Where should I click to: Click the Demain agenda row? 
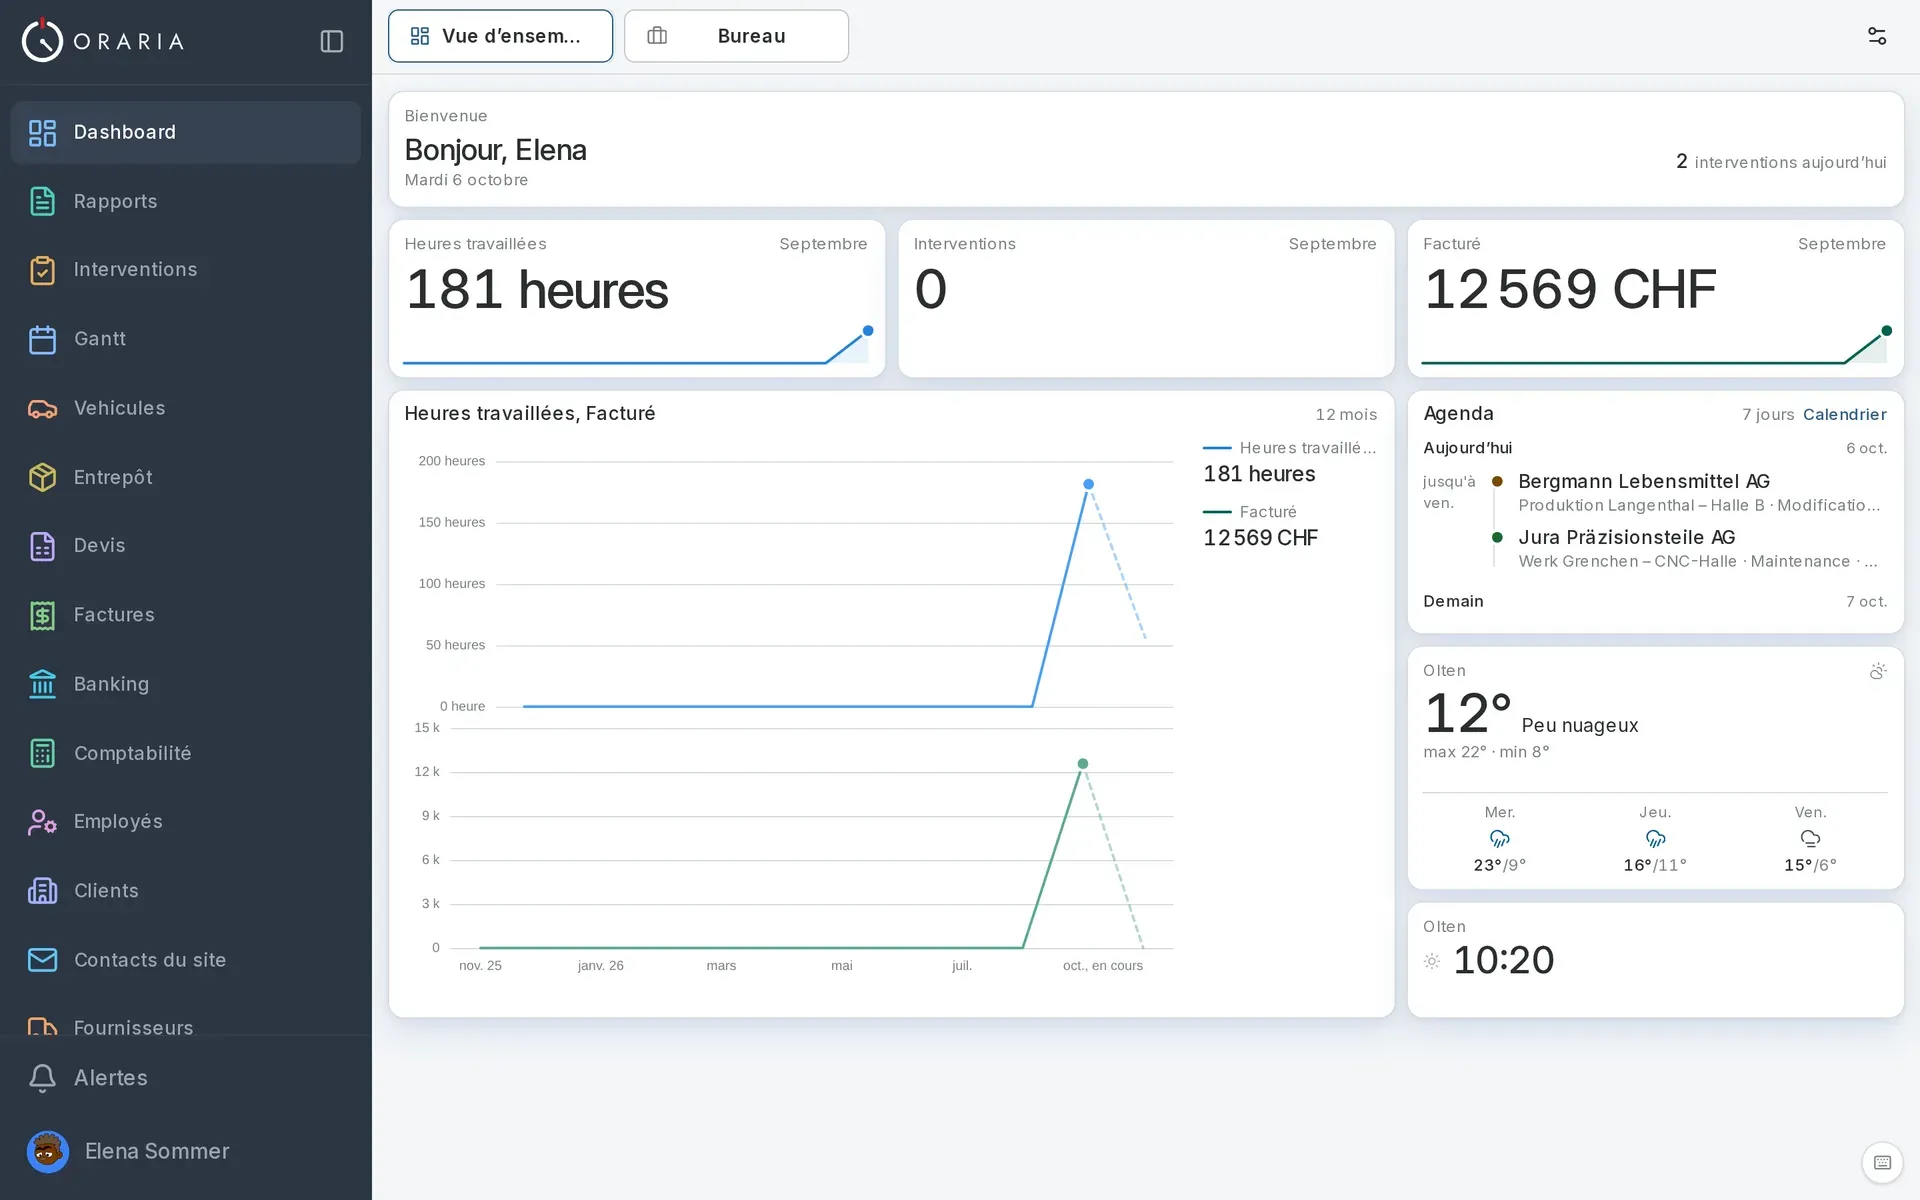[1655, 601]
